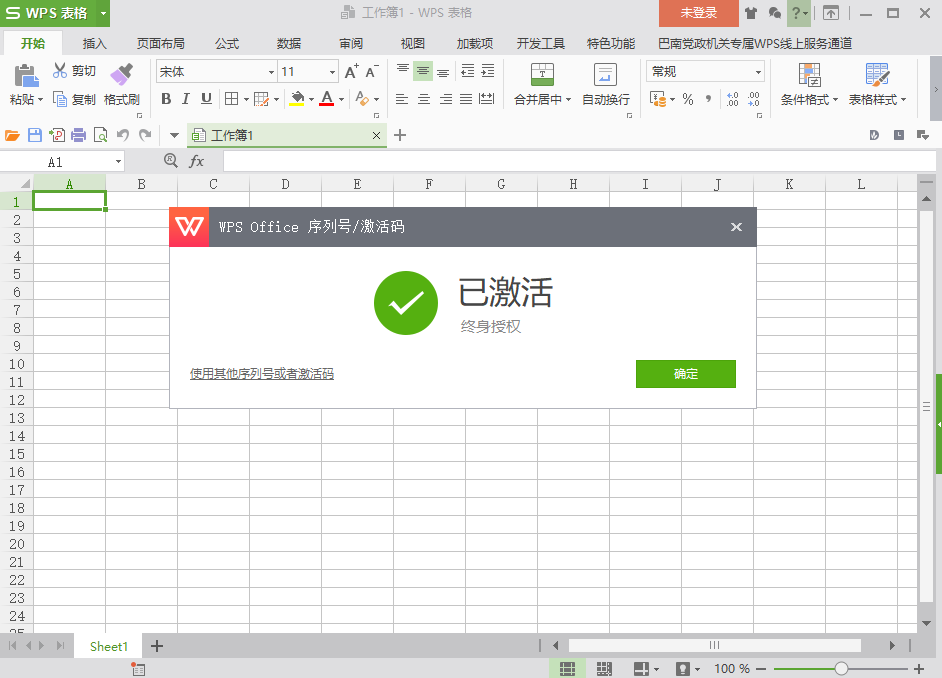
Task: Expand the fill color dropdown arrow
Action: [311, 100]
